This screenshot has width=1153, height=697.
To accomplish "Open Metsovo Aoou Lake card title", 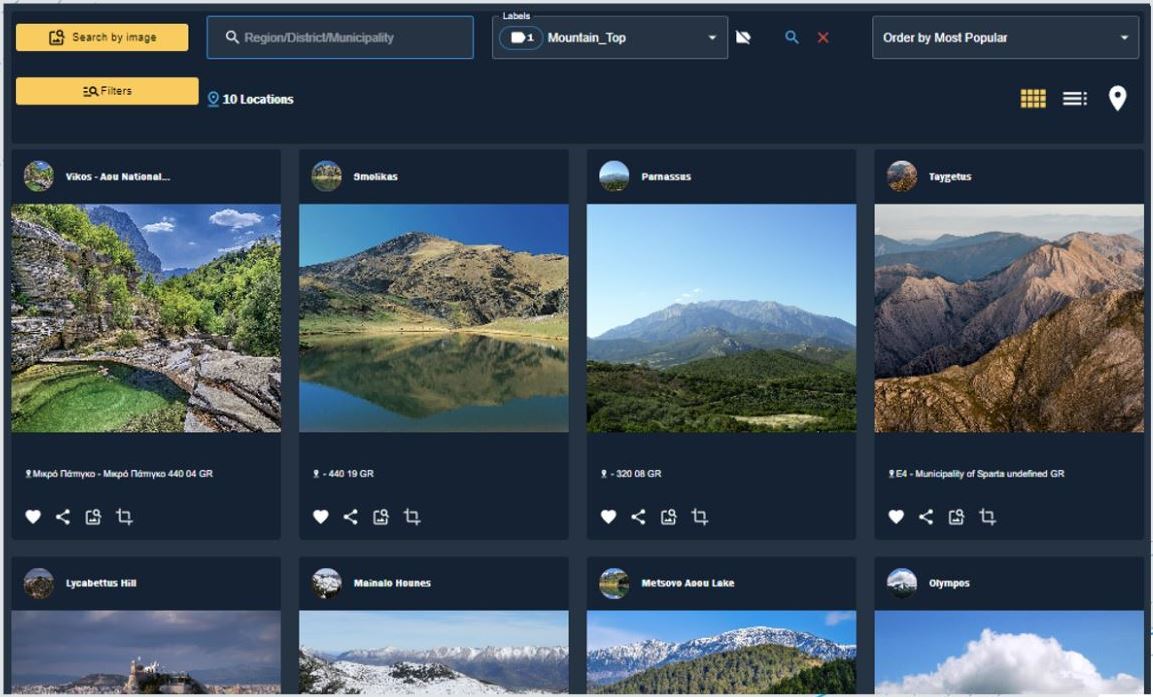I will [x=688, y=583].
